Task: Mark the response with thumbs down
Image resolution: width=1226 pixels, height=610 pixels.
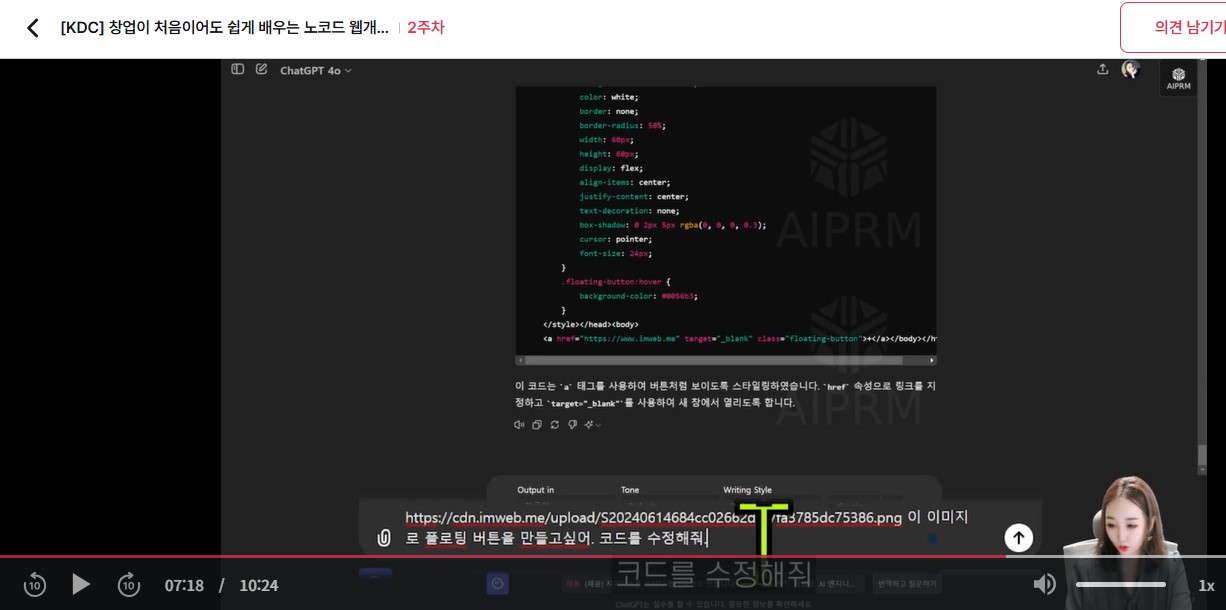Action: point(573,425)
